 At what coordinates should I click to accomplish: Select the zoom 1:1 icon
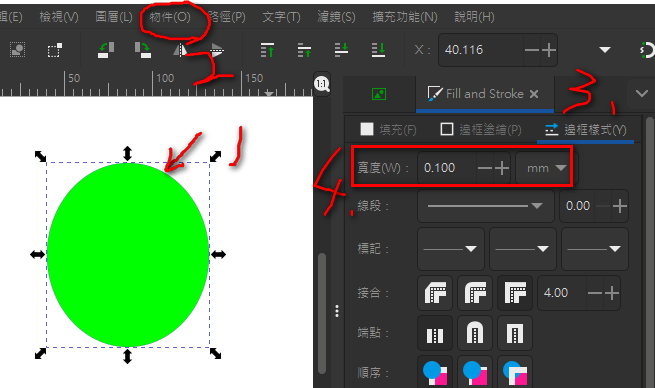pyautogui.click(x=322, y=84)
